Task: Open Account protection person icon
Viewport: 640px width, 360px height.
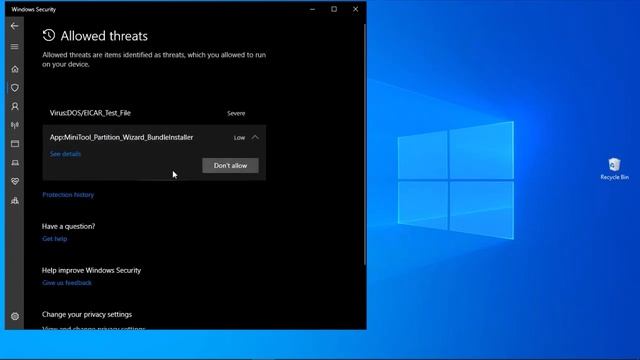Action: pyautogui.click(x=15, y=107)
